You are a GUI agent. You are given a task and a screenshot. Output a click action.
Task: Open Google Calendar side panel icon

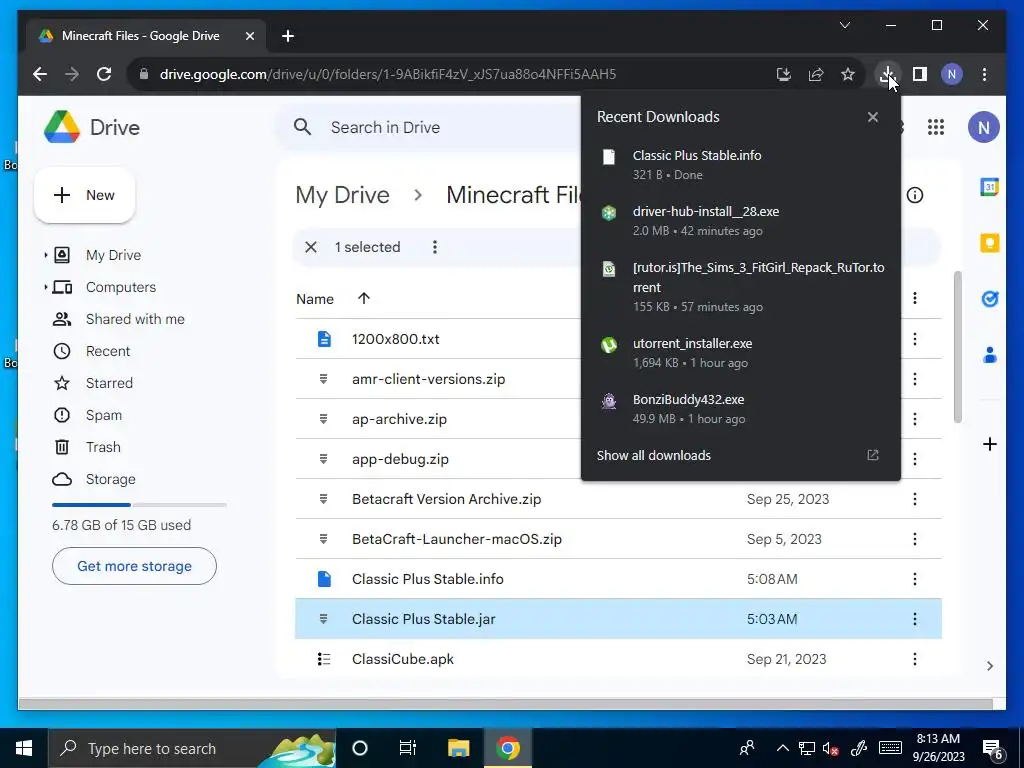989,187
